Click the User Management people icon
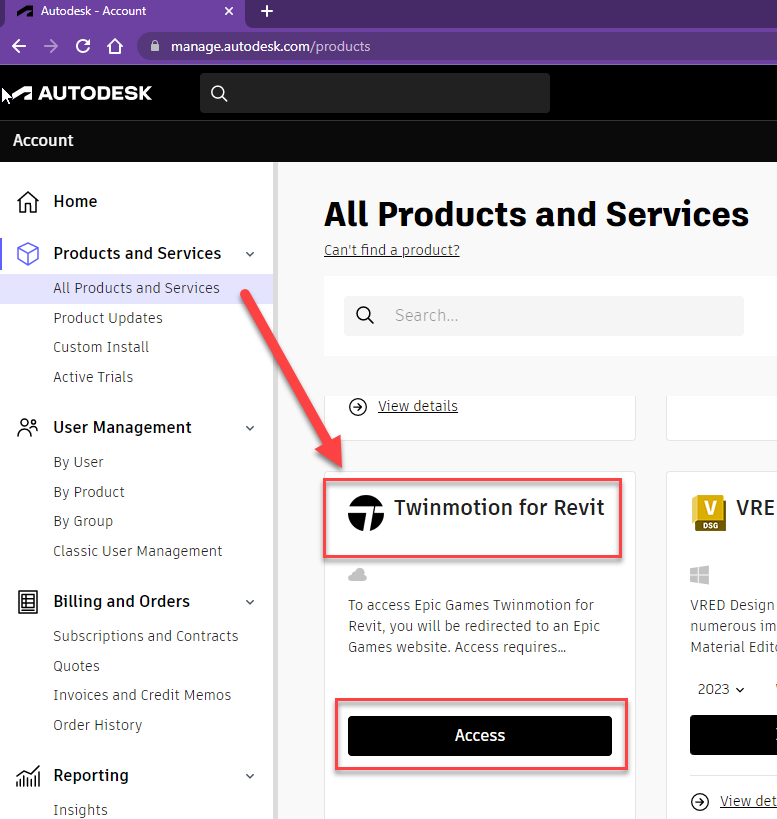Screen dimensions: 777x819 (28, 427)
